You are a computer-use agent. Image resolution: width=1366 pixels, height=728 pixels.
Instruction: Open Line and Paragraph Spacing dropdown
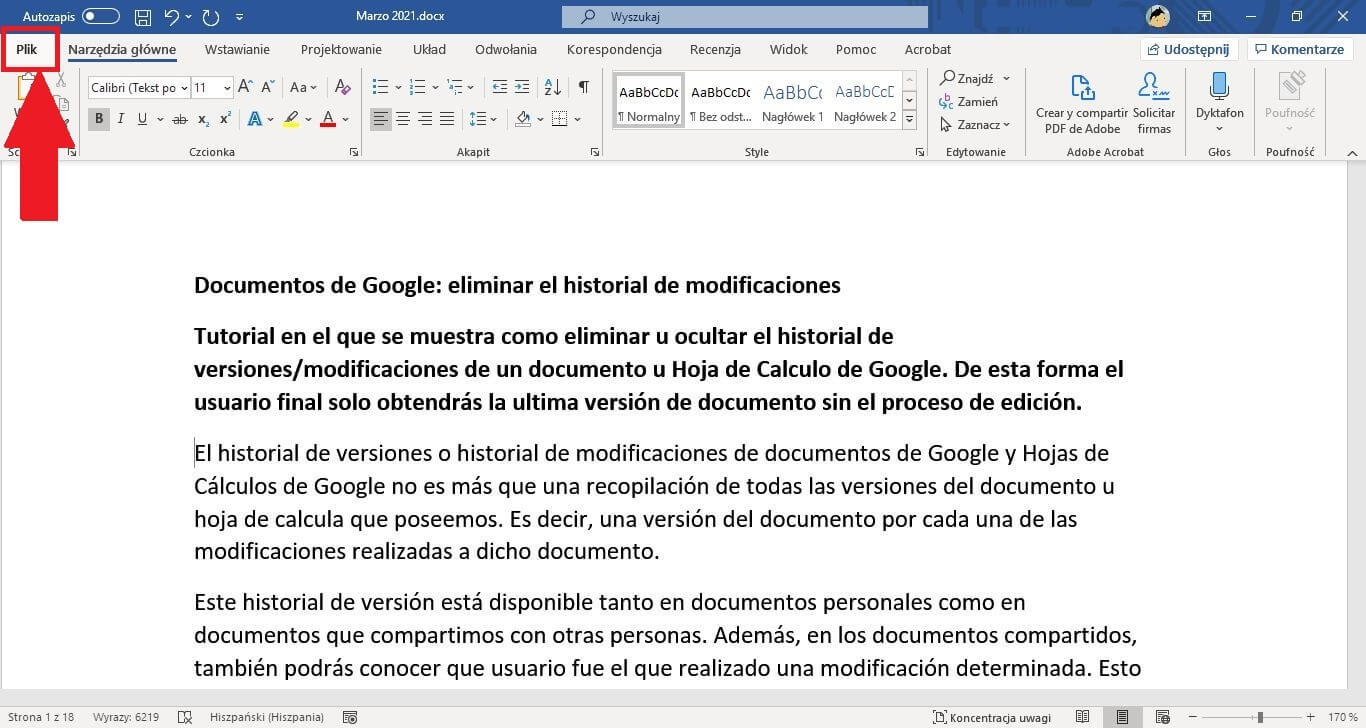(482, 119)
